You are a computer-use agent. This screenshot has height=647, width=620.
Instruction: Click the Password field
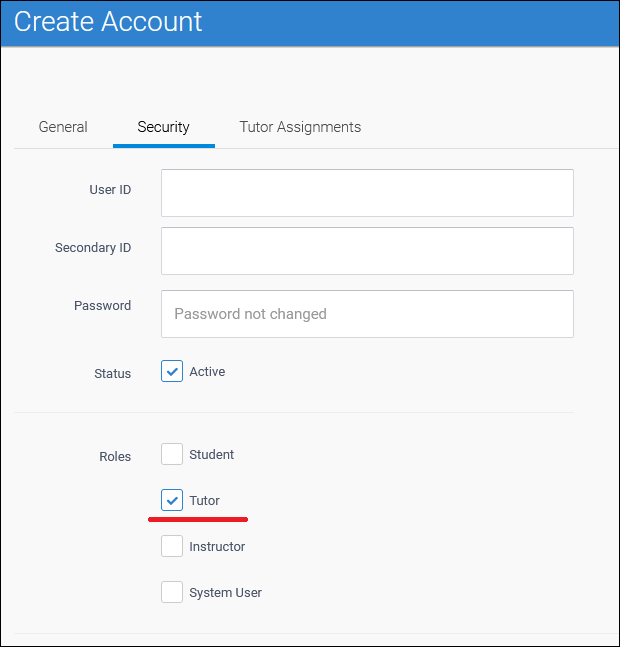(x=367, y=314)
